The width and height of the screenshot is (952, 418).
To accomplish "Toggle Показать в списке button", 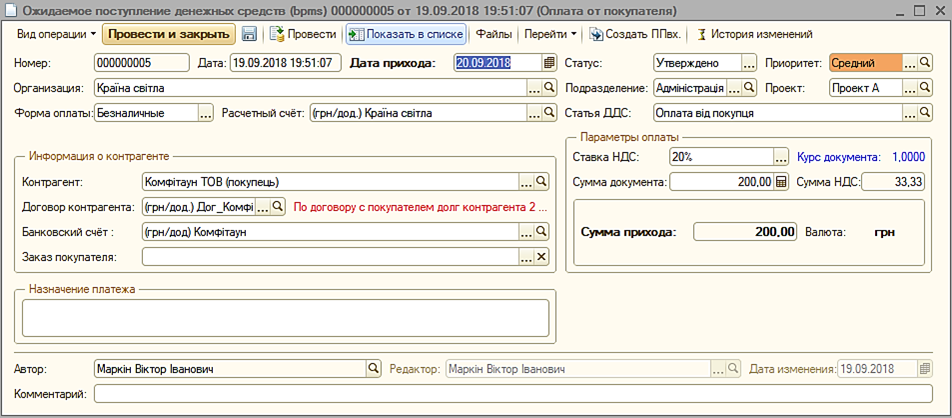I will pyautogui.click(x=406, y=34).
